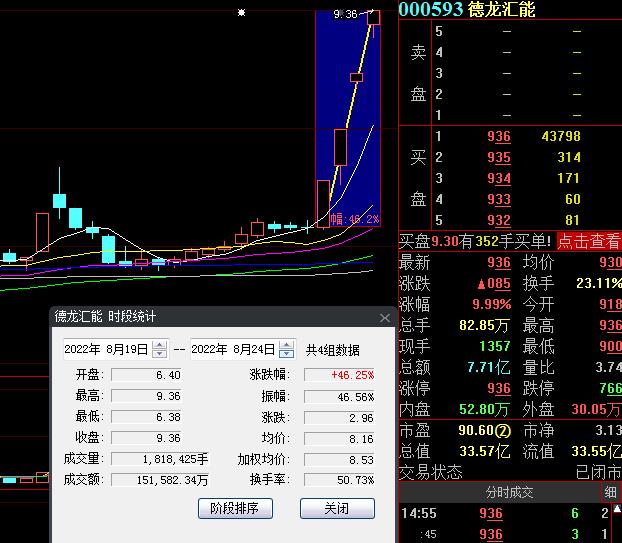This screenshot has width=622, height=543.
Task: Open the 分时成交 tab
Action: coord(509,492)
